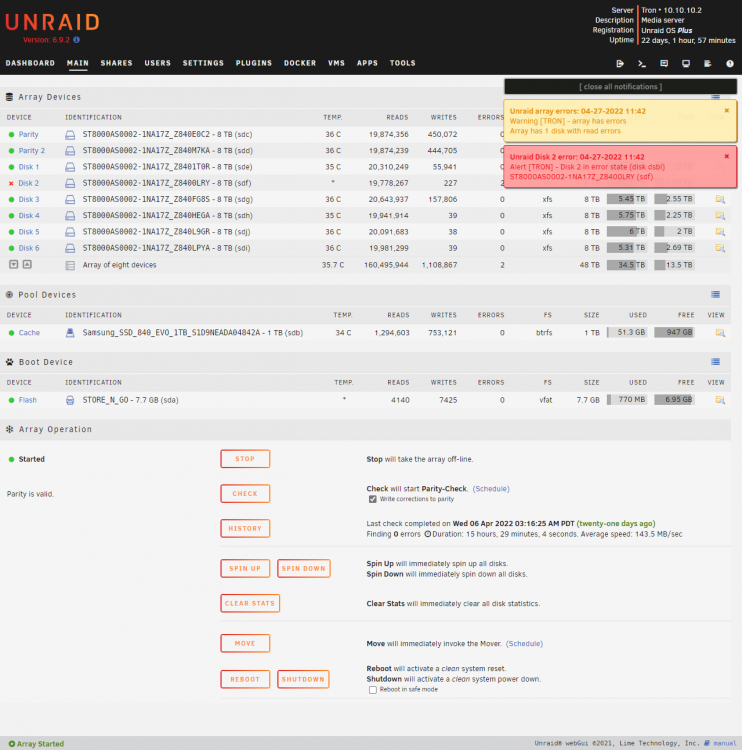Image resolution: width=742 pixels, height=750 pixels.
Task: Click close all notifications
Action: pyautogui.click(x=620, y=87)
